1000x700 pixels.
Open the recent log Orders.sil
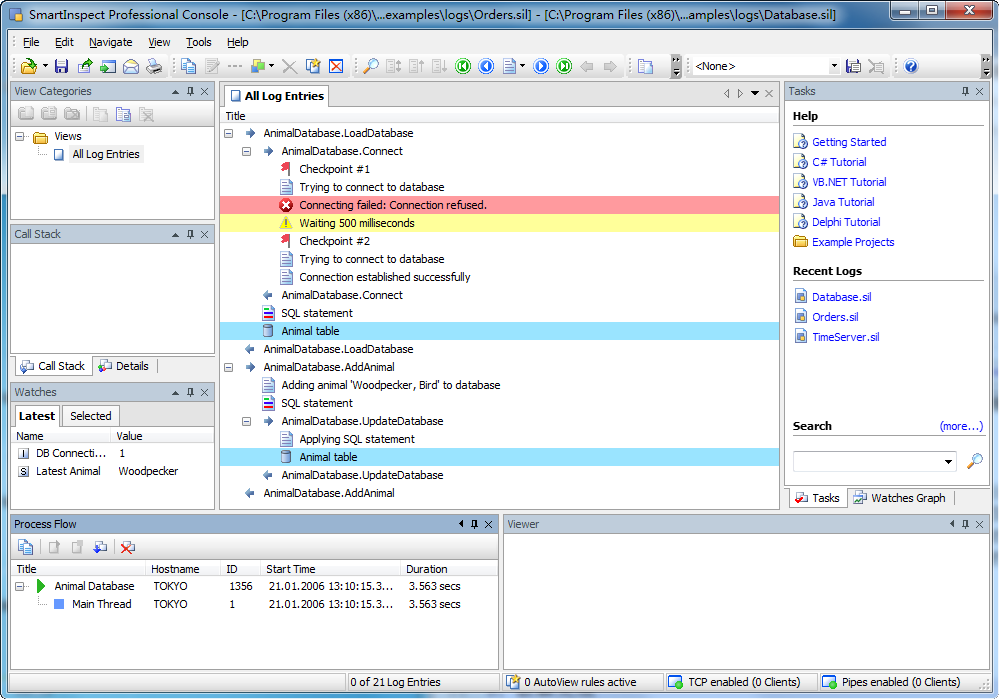(x=835, y=317)
